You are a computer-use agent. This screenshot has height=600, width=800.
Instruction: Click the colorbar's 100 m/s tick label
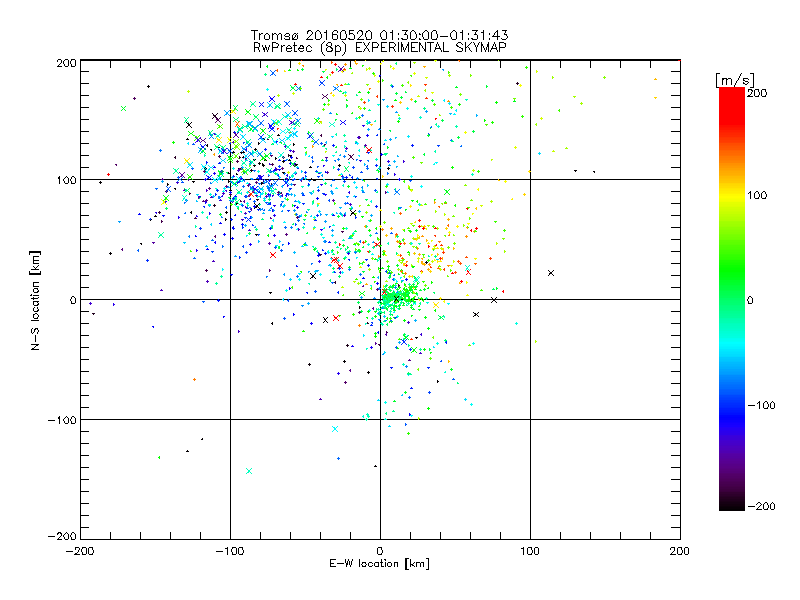[x=757, y=195]
